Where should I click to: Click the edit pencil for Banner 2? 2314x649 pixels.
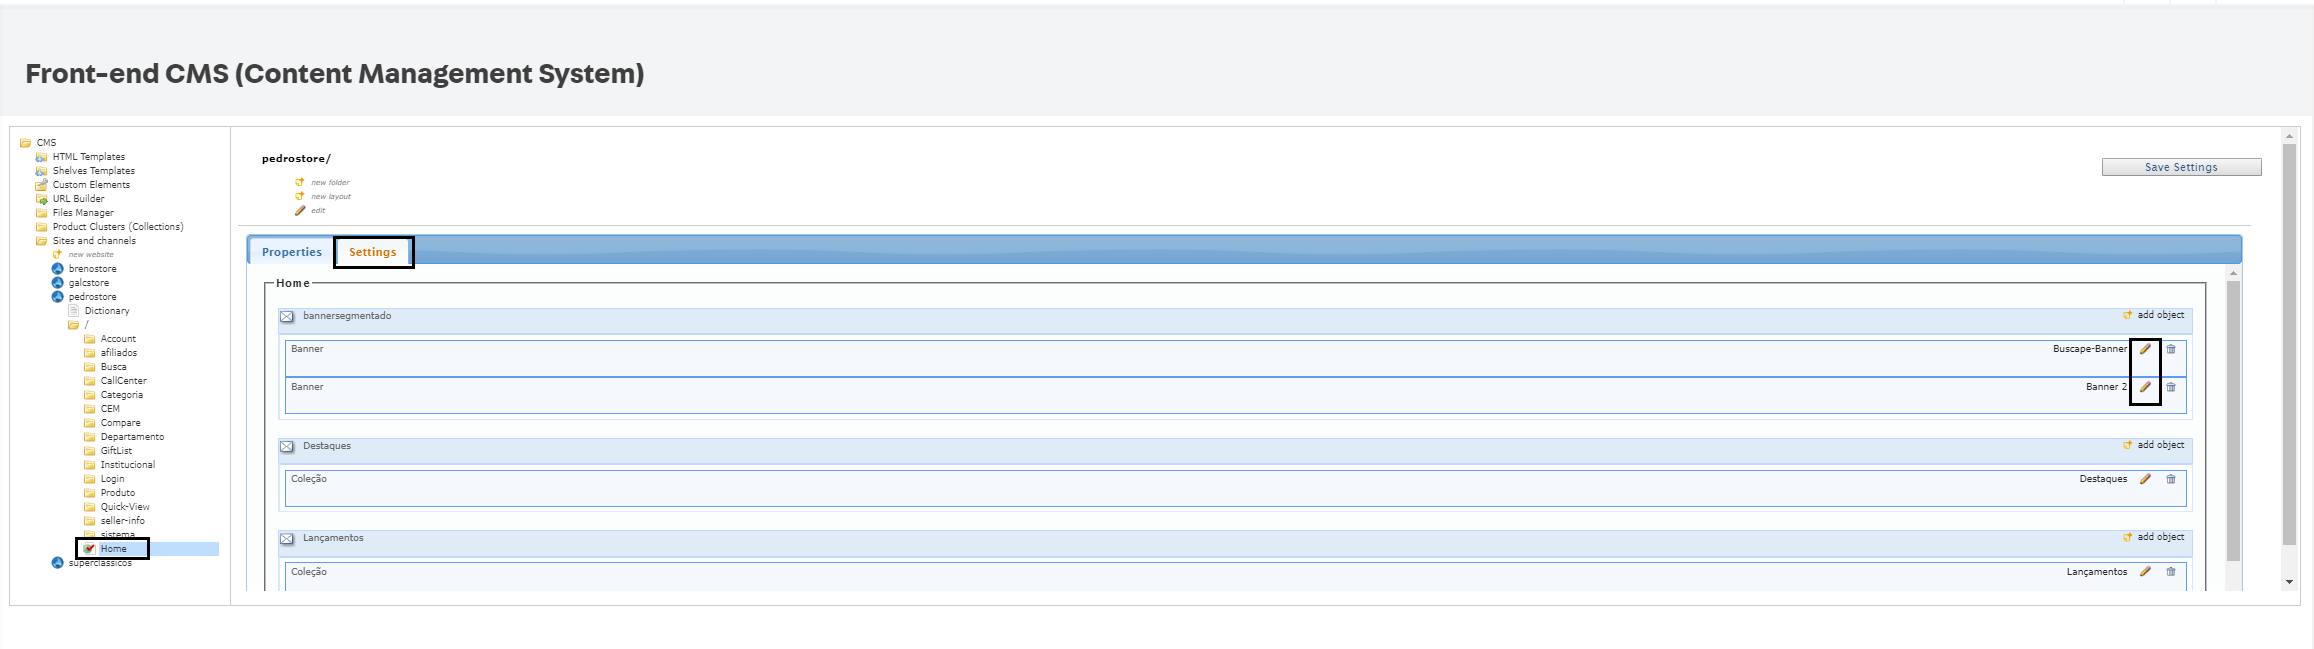(2144, 387)
